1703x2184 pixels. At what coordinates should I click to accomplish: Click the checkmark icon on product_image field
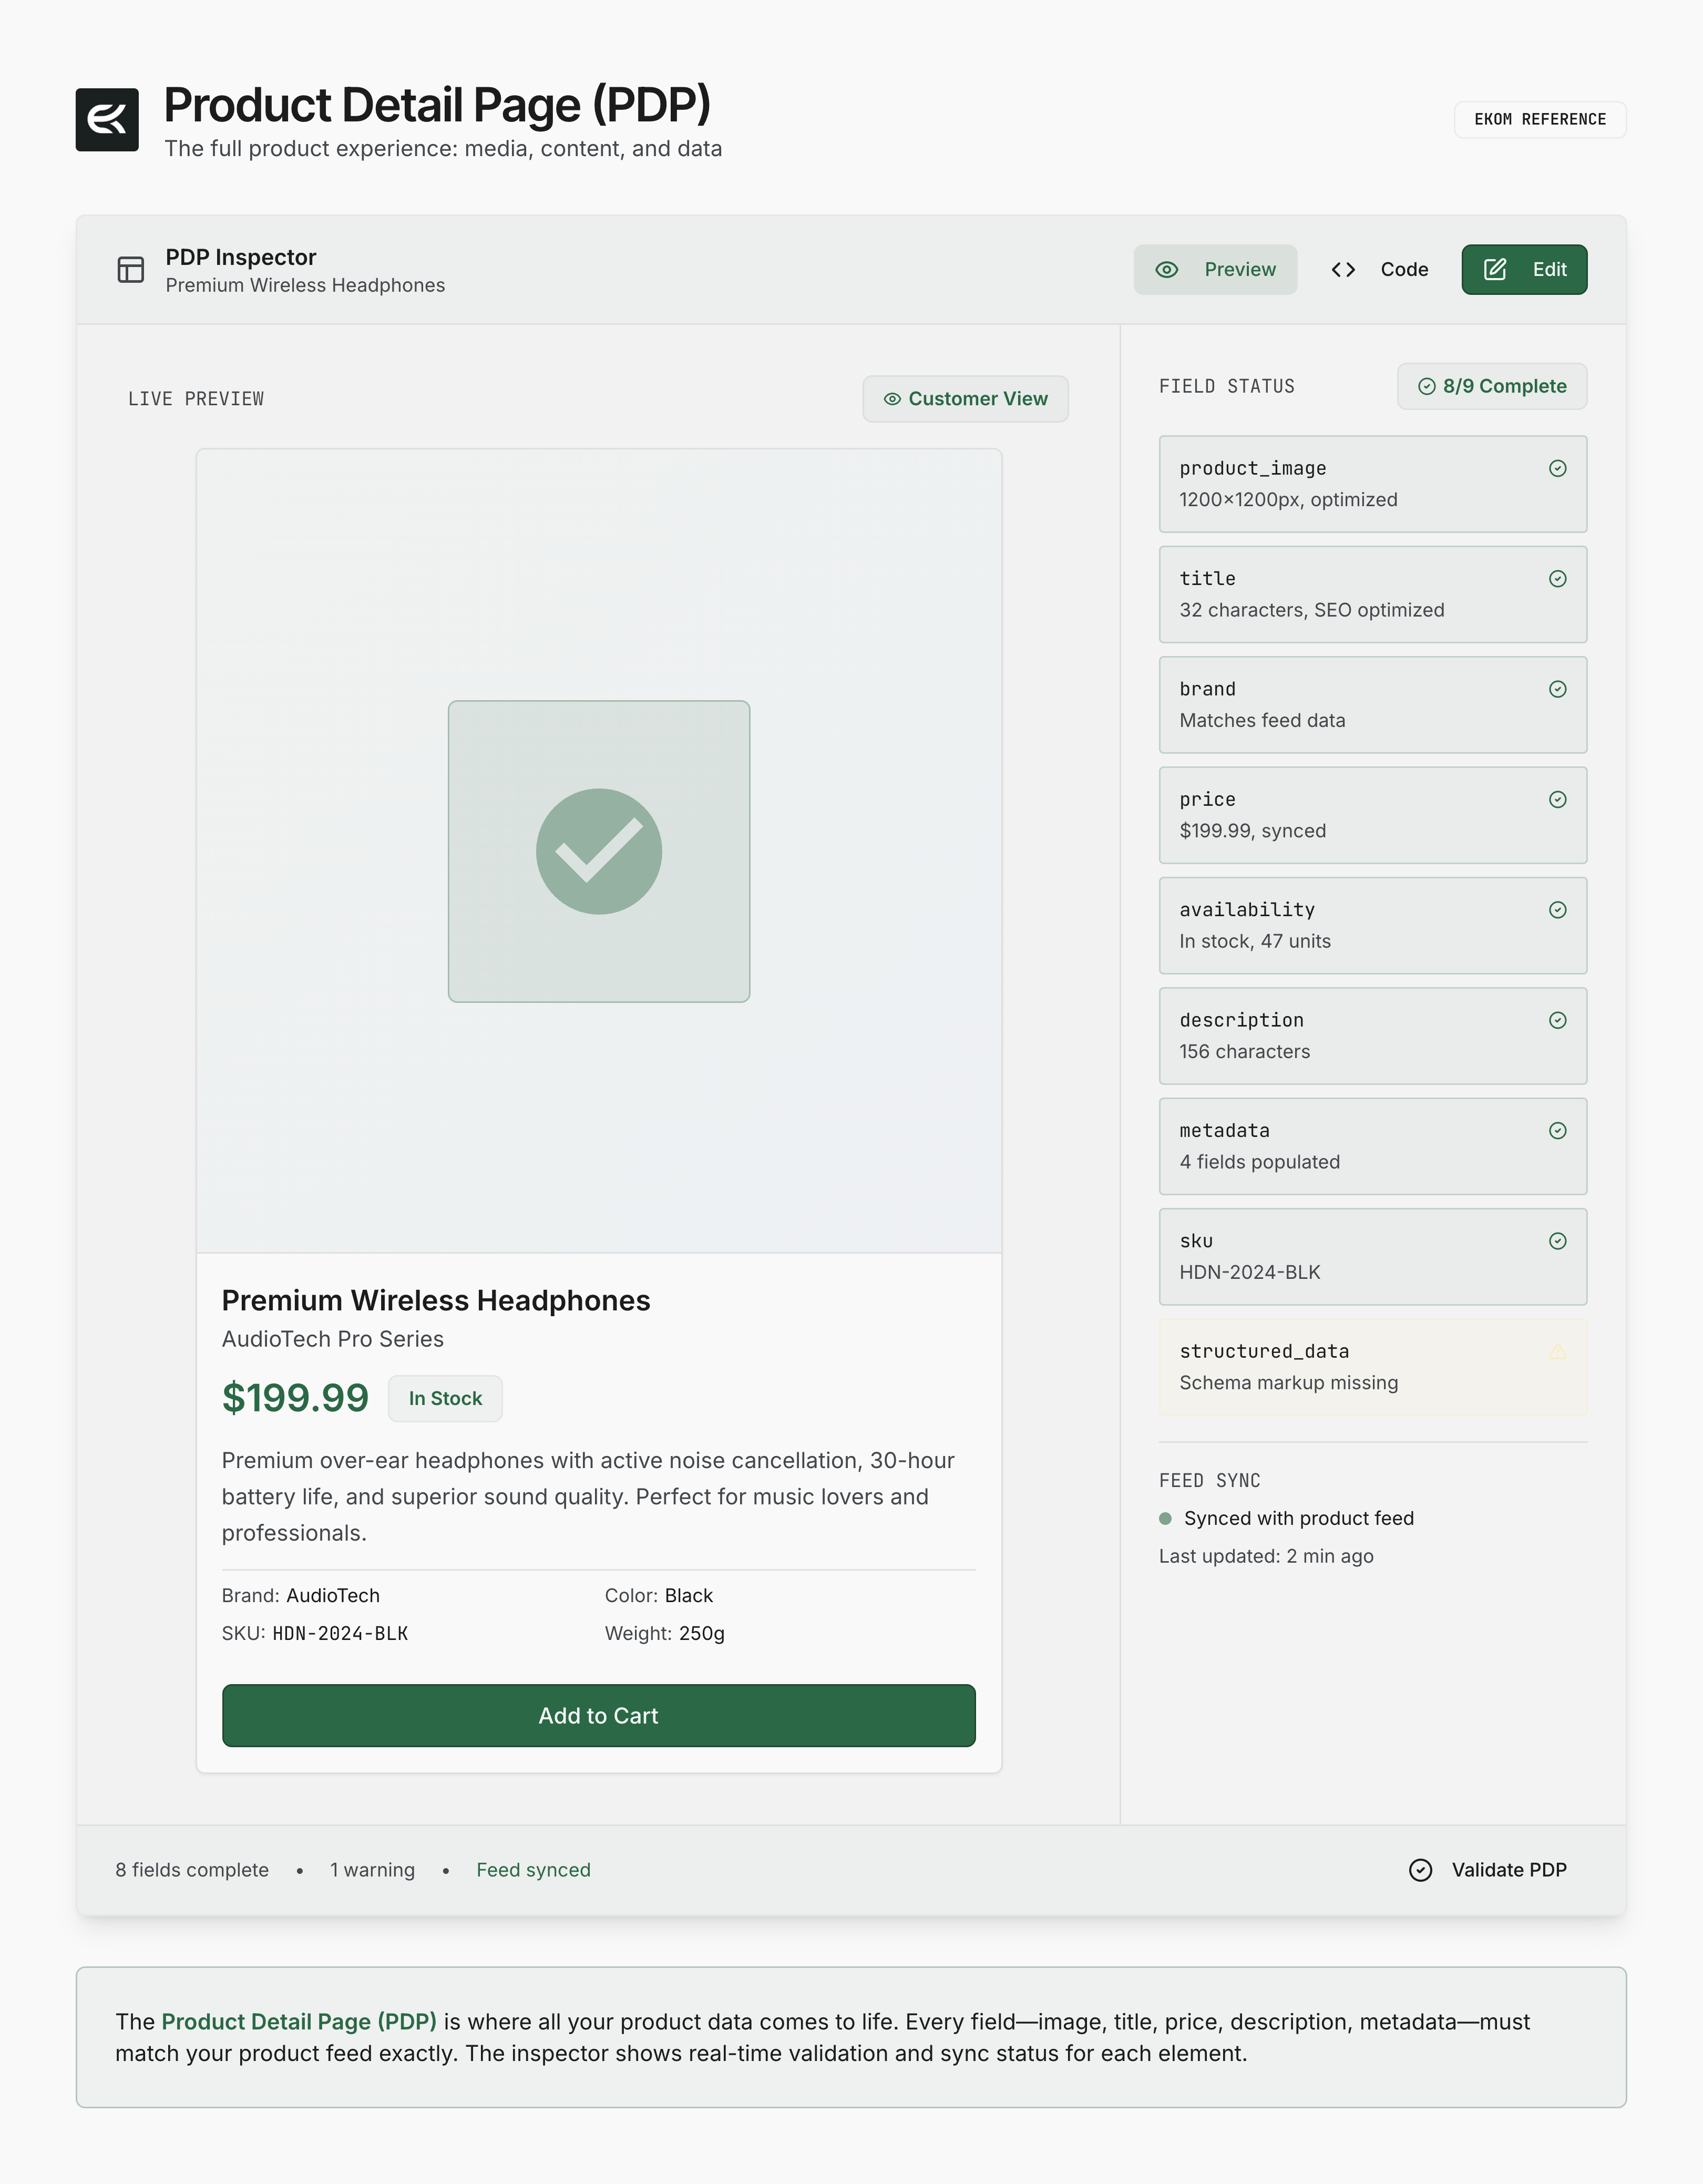1557,469
